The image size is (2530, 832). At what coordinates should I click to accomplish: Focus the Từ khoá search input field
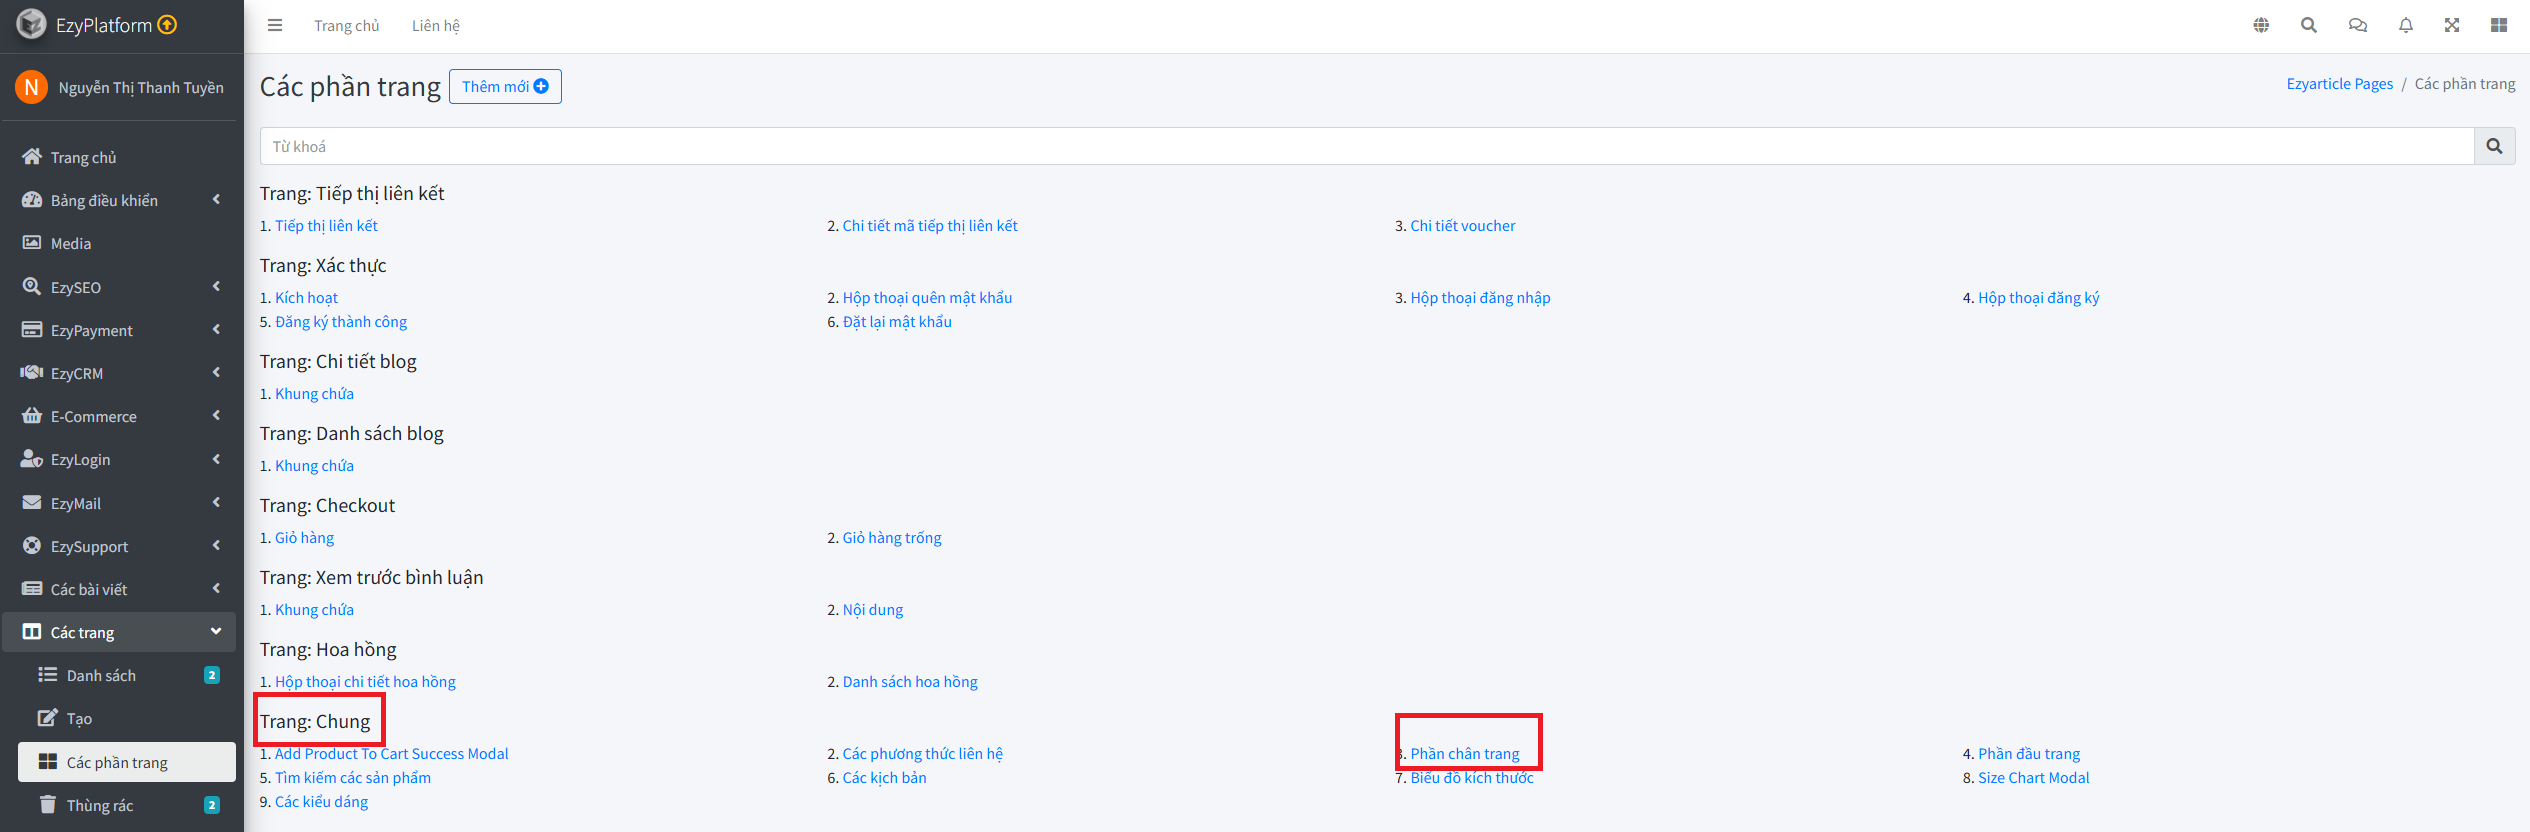1366,147
